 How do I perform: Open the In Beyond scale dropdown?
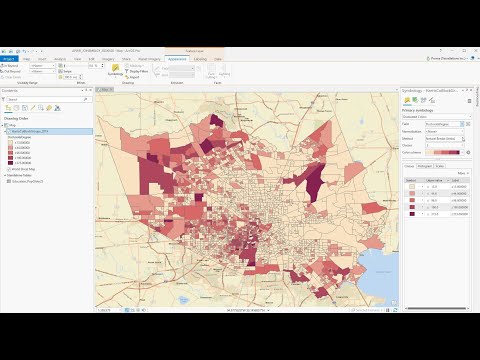pyautogui.click(x=42, y=66)
